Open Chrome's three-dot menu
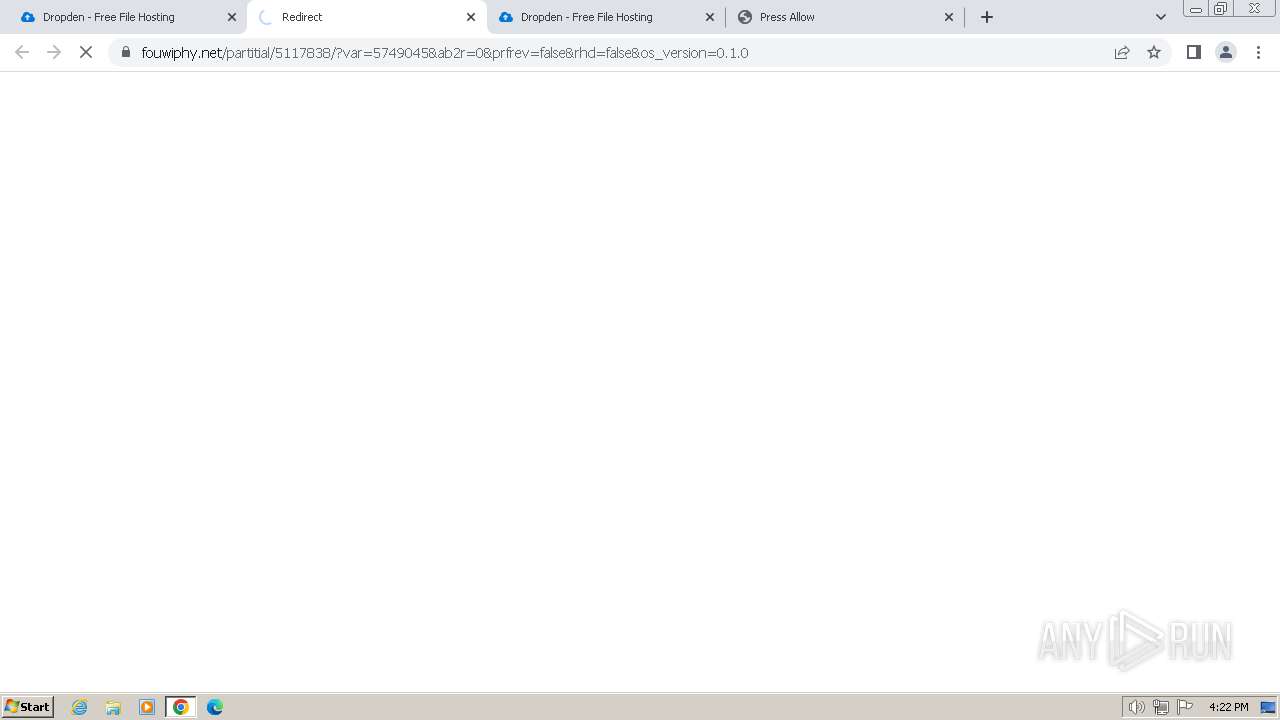Screen dimensions: 1280x720 pyautogui.click(x=1258, y=52)
